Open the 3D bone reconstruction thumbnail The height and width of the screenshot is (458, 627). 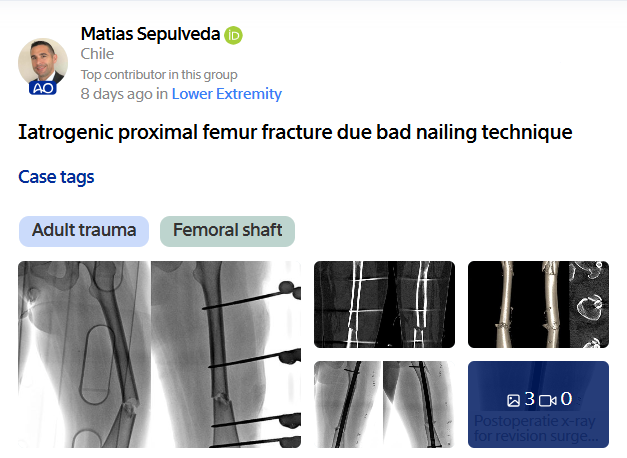pyautogui.click(x=538, y=304)
